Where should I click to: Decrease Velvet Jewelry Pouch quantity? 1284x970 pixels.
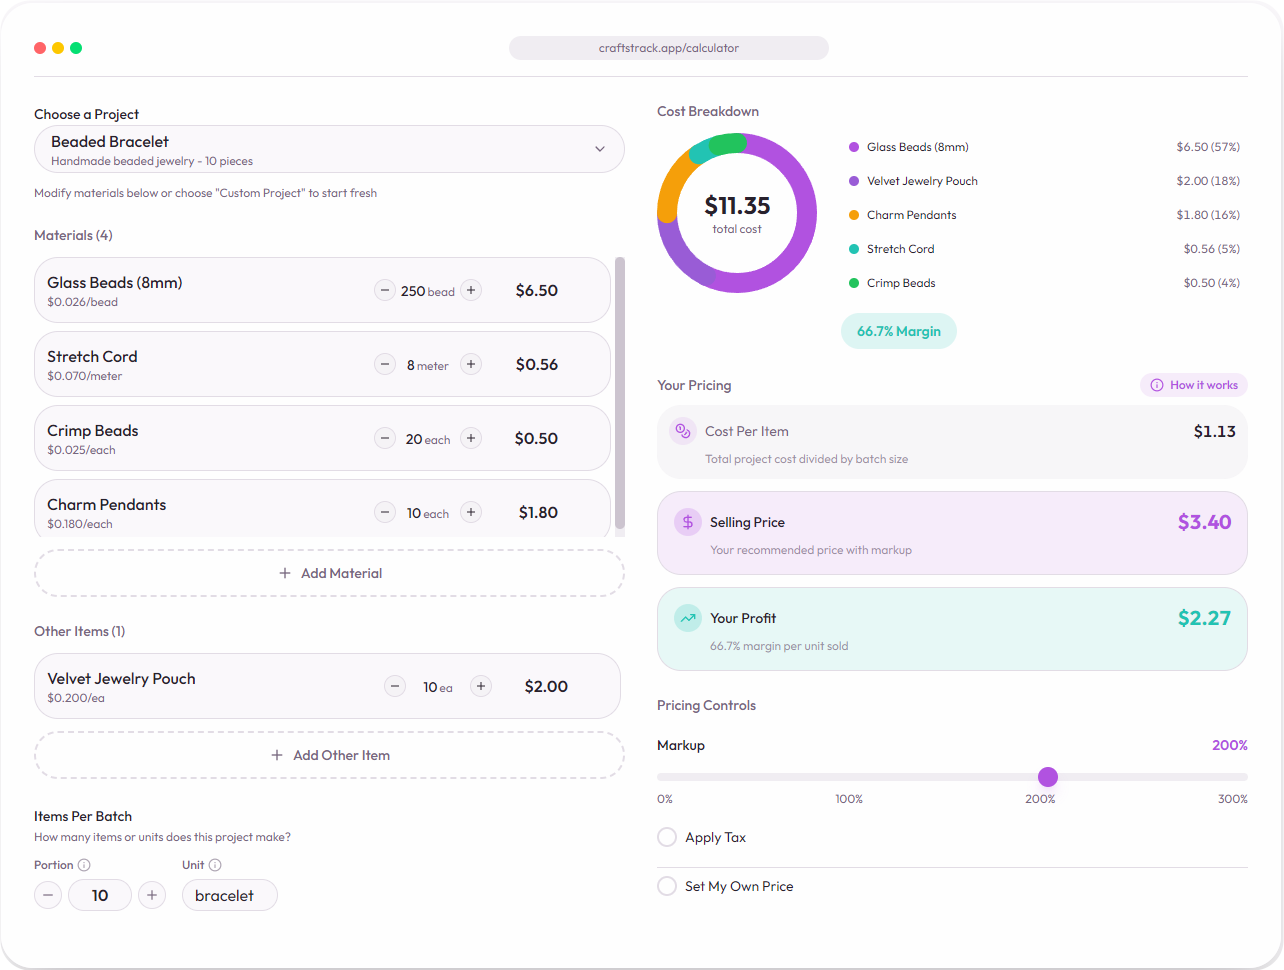coord(395,686)
